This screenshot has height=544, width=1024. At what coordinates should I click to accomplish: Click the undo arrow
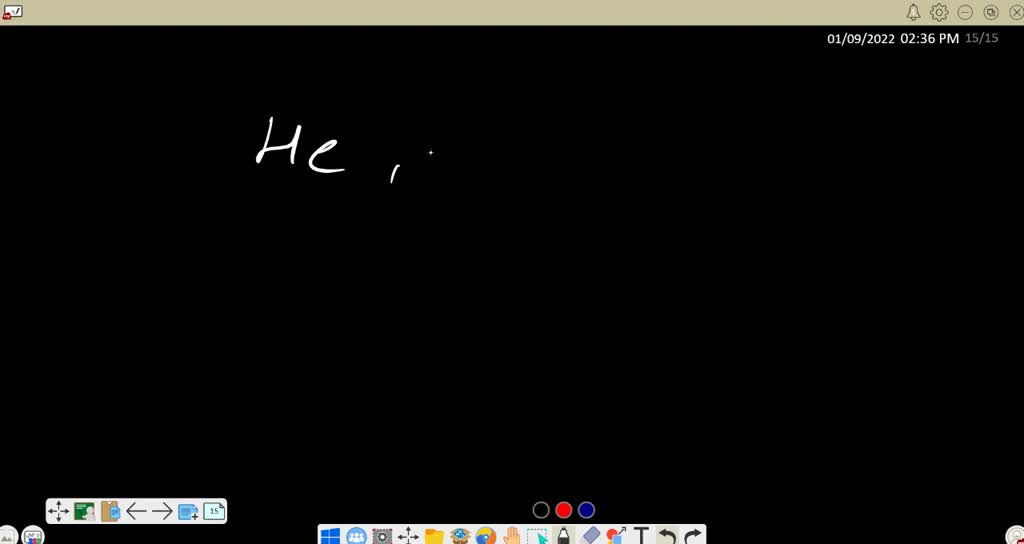tap(667, 537)
